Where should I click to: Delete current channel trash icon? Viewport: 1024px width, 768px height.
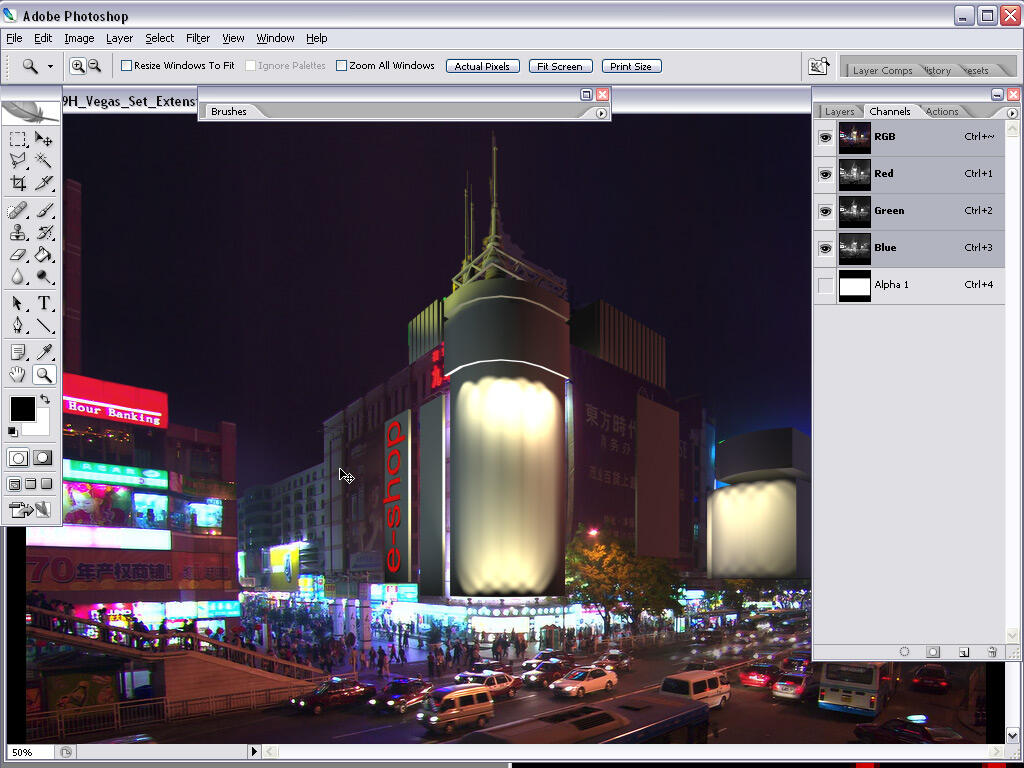coord(992,651)
